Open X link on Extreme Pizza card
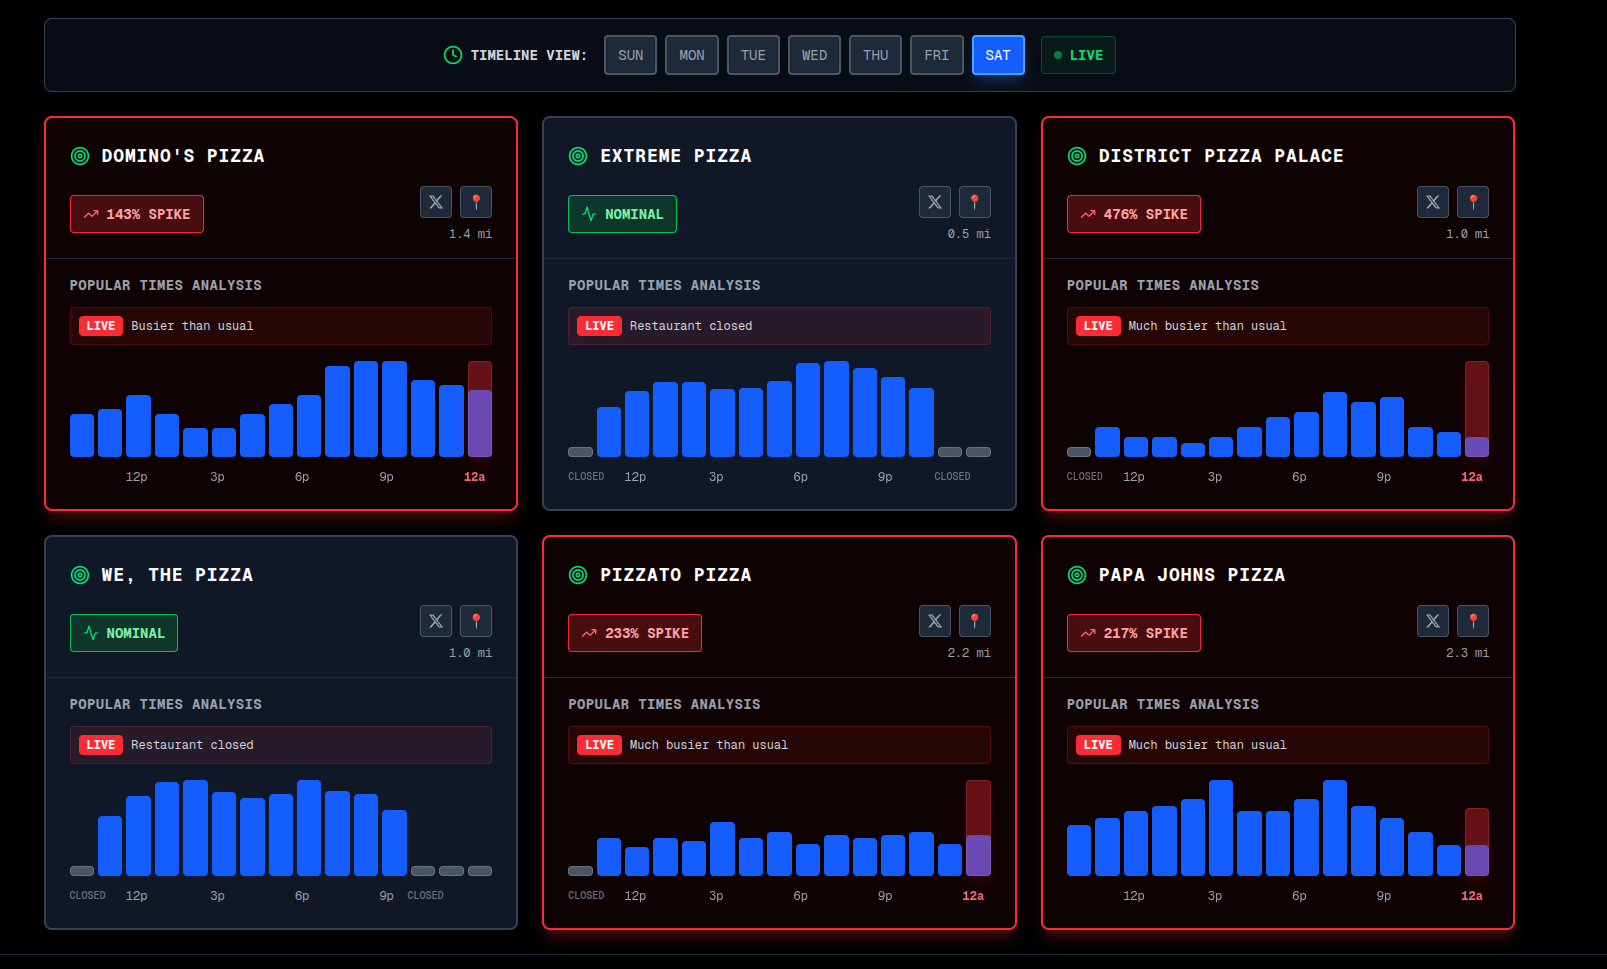This screenshot has width=1607, height=969. click(x=935, y=202)
